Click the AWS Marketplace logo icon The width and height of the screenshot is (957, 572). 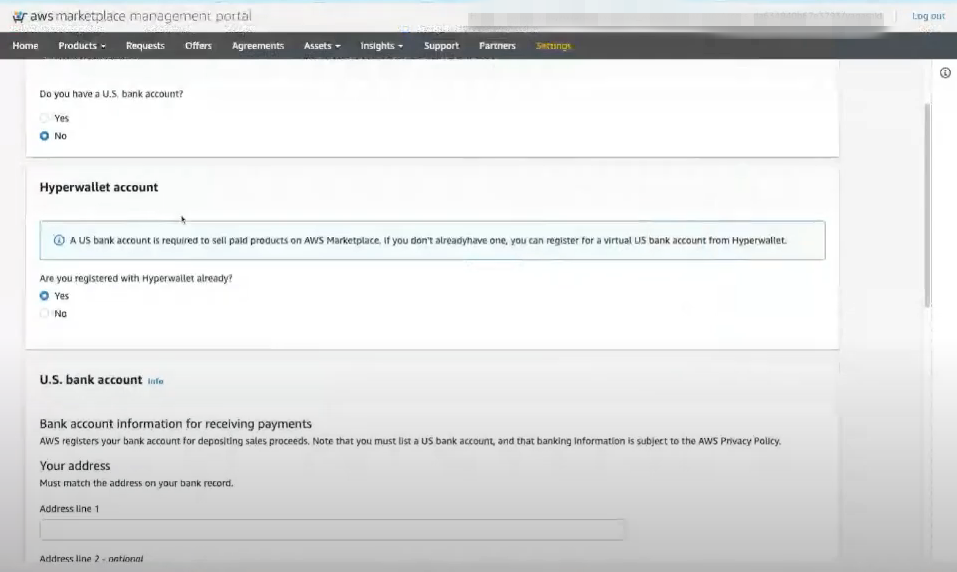(20, 16)
